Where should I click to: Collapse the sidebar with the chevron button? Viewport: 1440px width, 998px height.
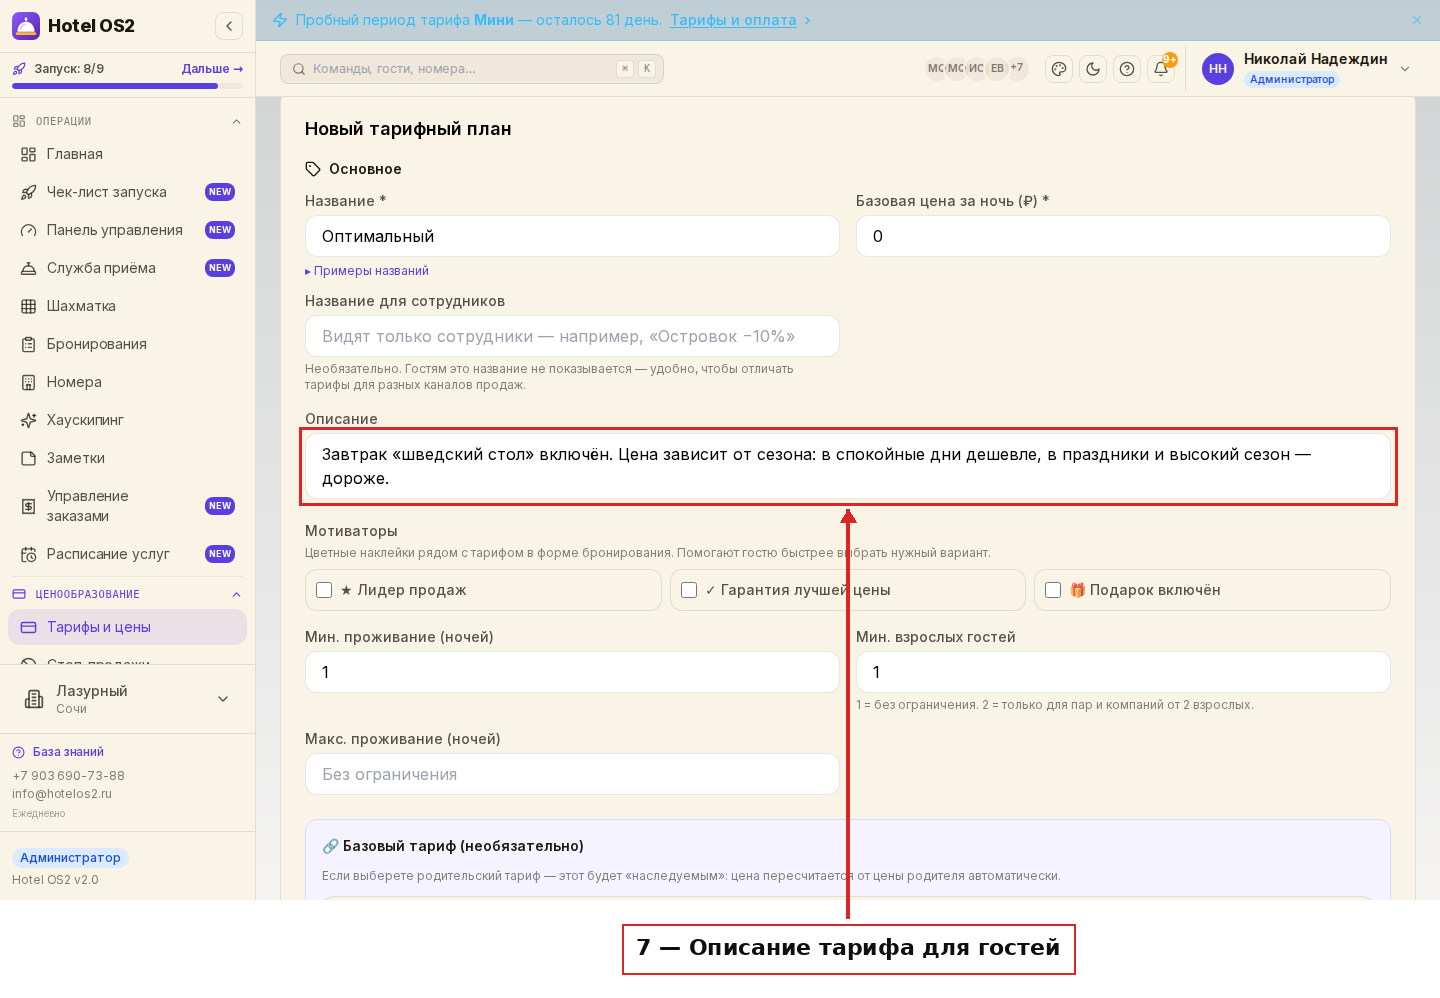point(229,26)
